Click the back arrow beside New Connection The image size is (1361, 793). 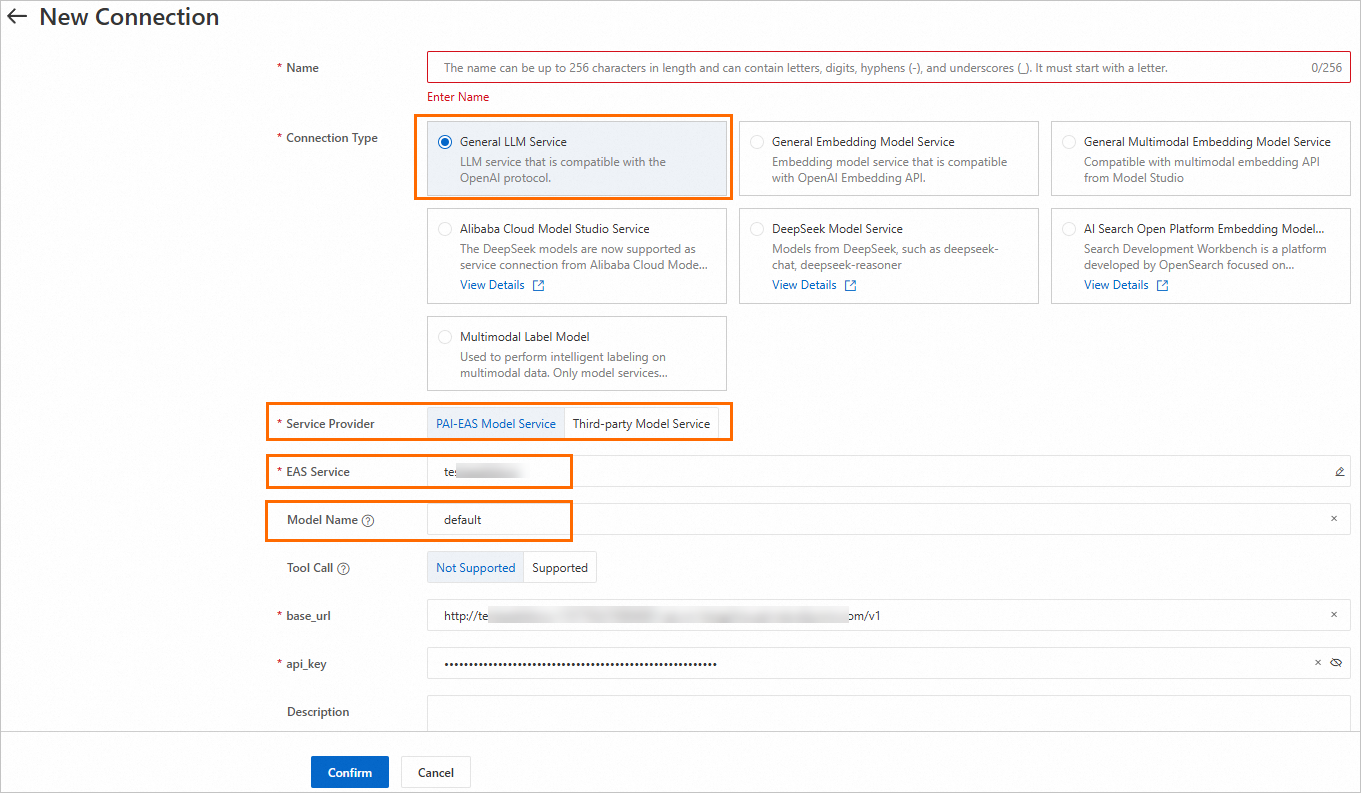click(x=17, y=17)
